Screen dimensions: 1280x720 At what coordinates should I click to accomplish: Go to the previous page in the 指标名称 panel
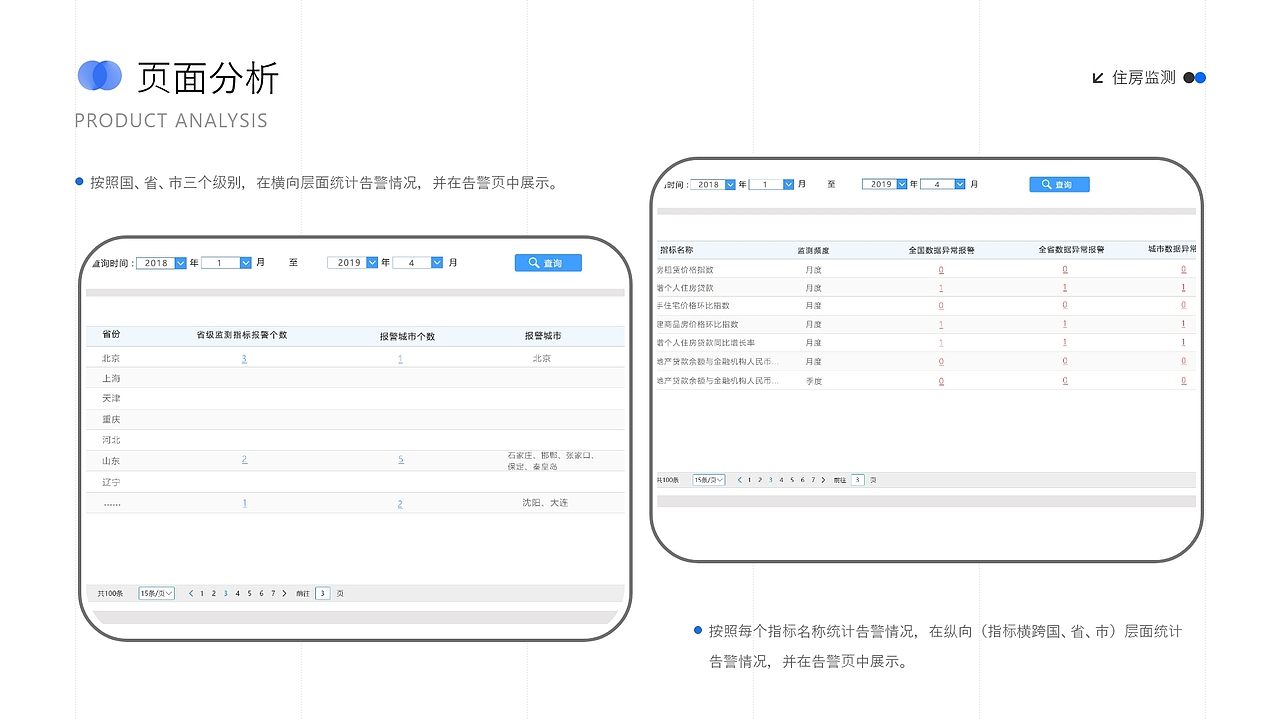click(x=739, y=480)
